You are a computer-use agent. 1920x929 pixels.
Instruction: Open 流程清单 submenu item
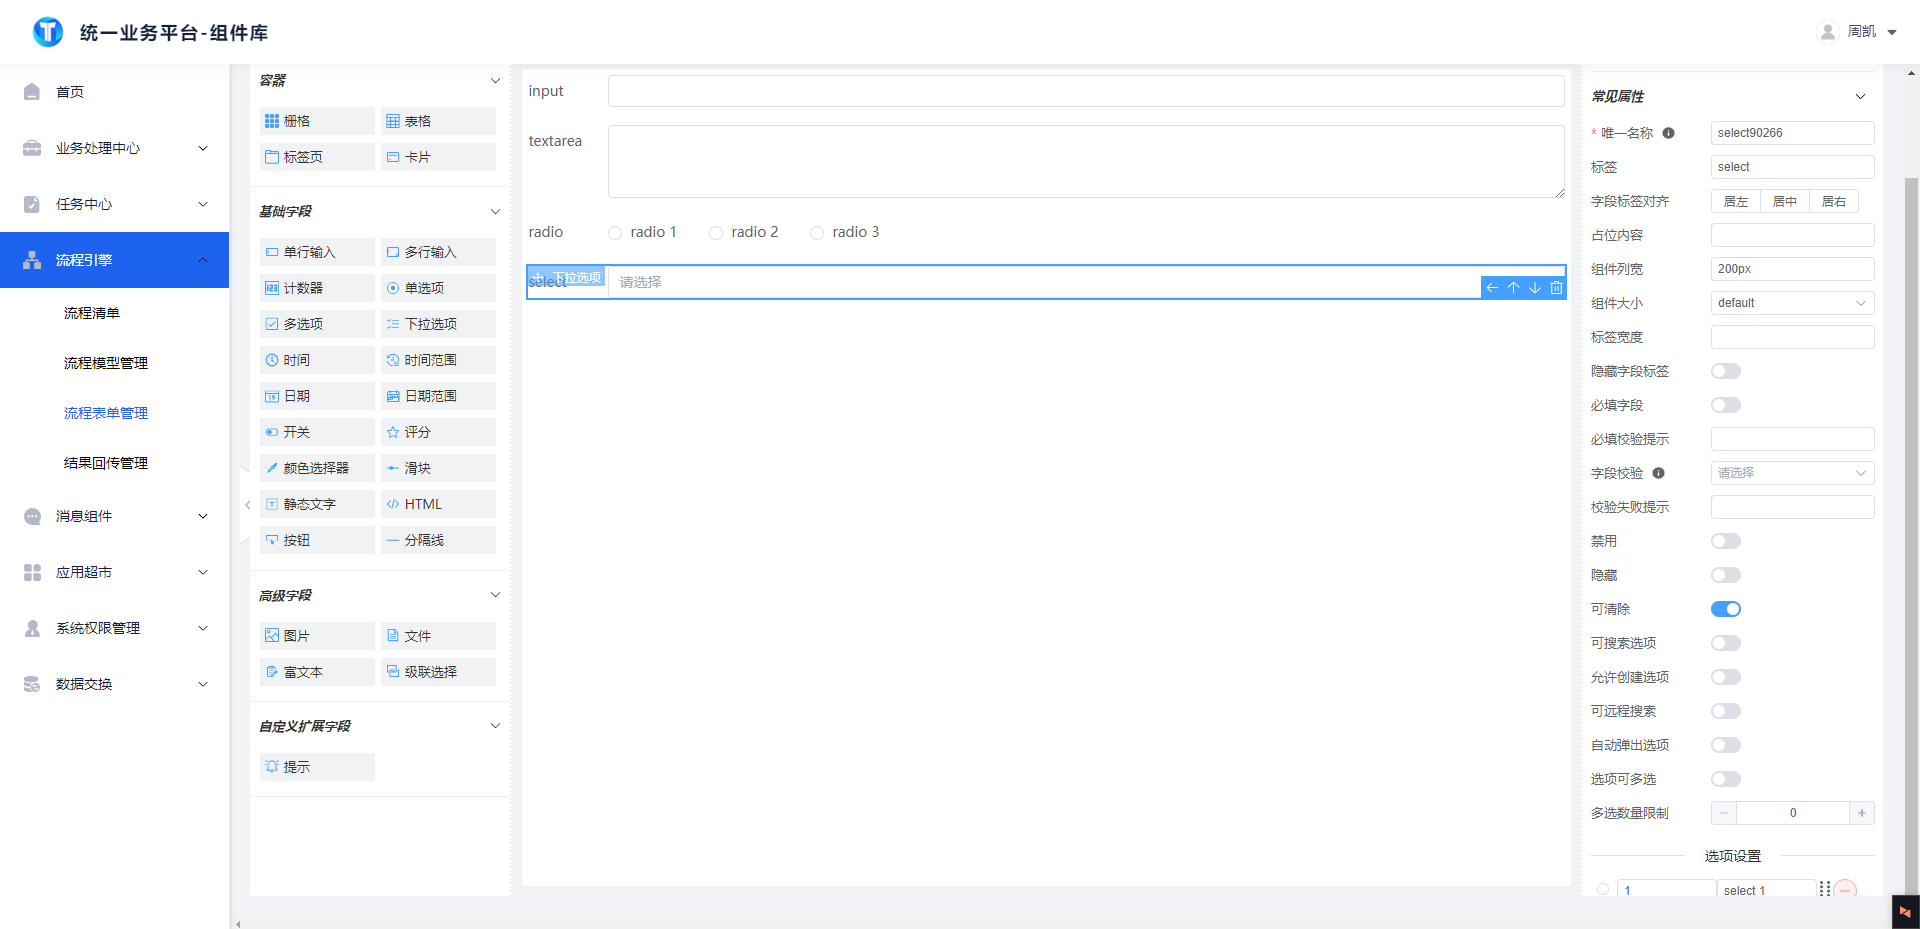click(92, 313)
